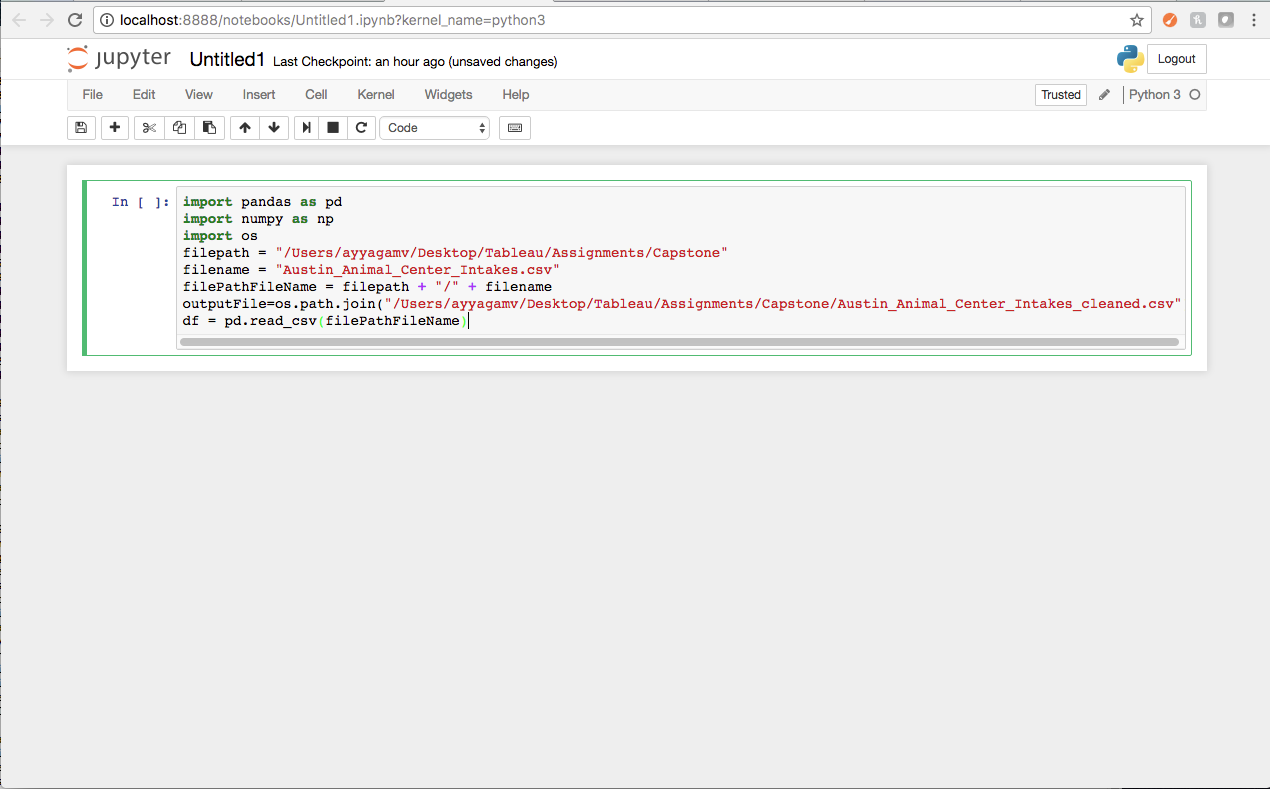Open the File menu
1270x789 pixels.
click(92, 95)
